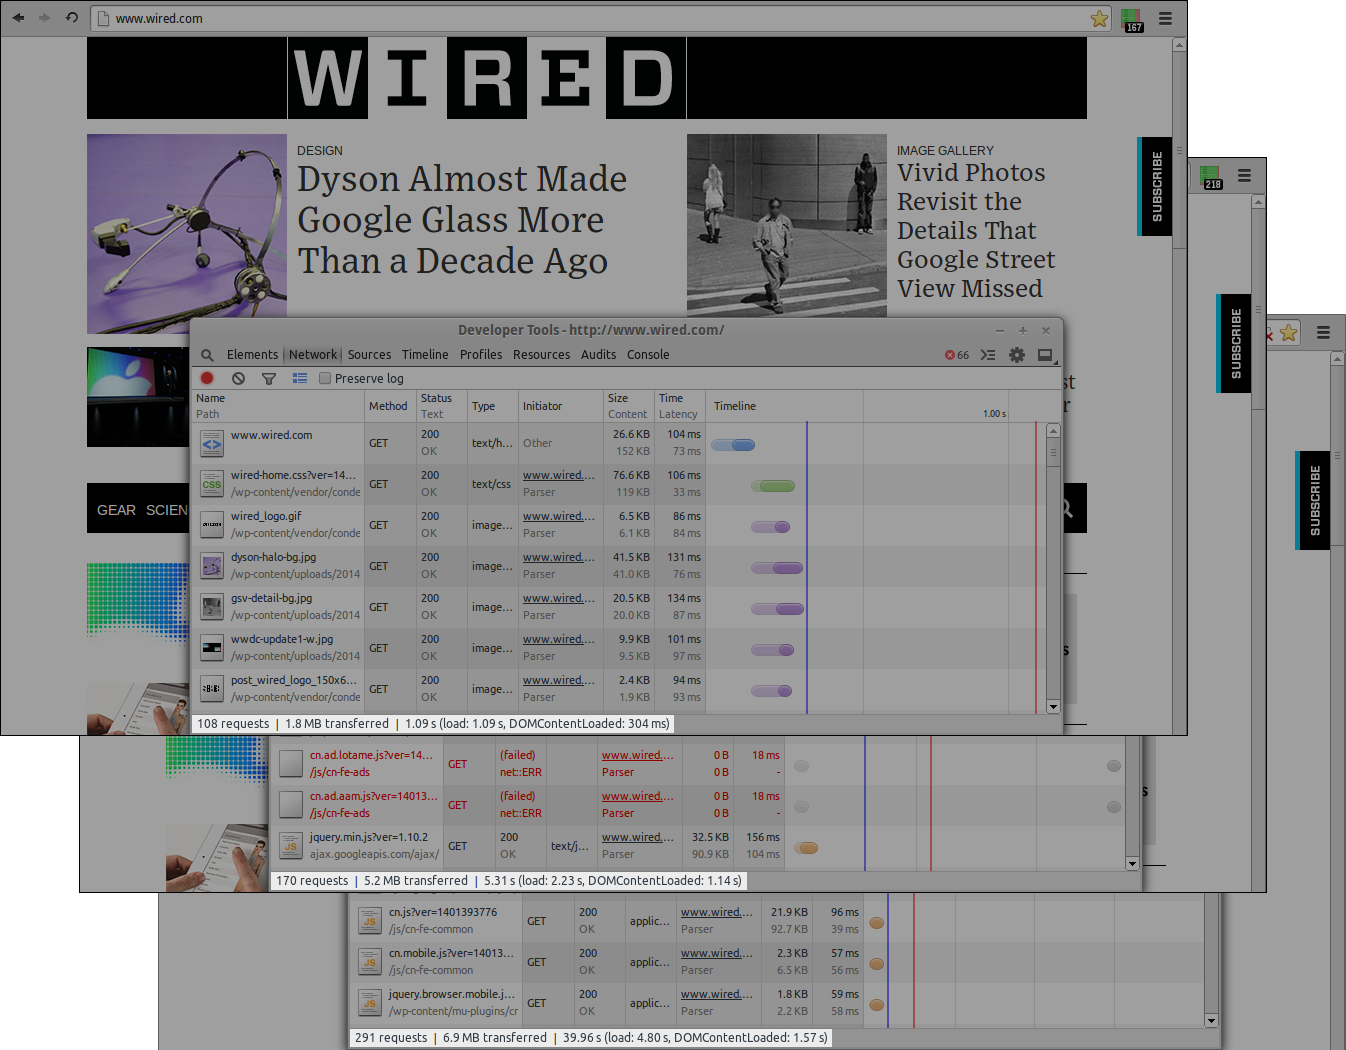Bookmark page with star in front window
1346x1050 pixels.
1099,18
